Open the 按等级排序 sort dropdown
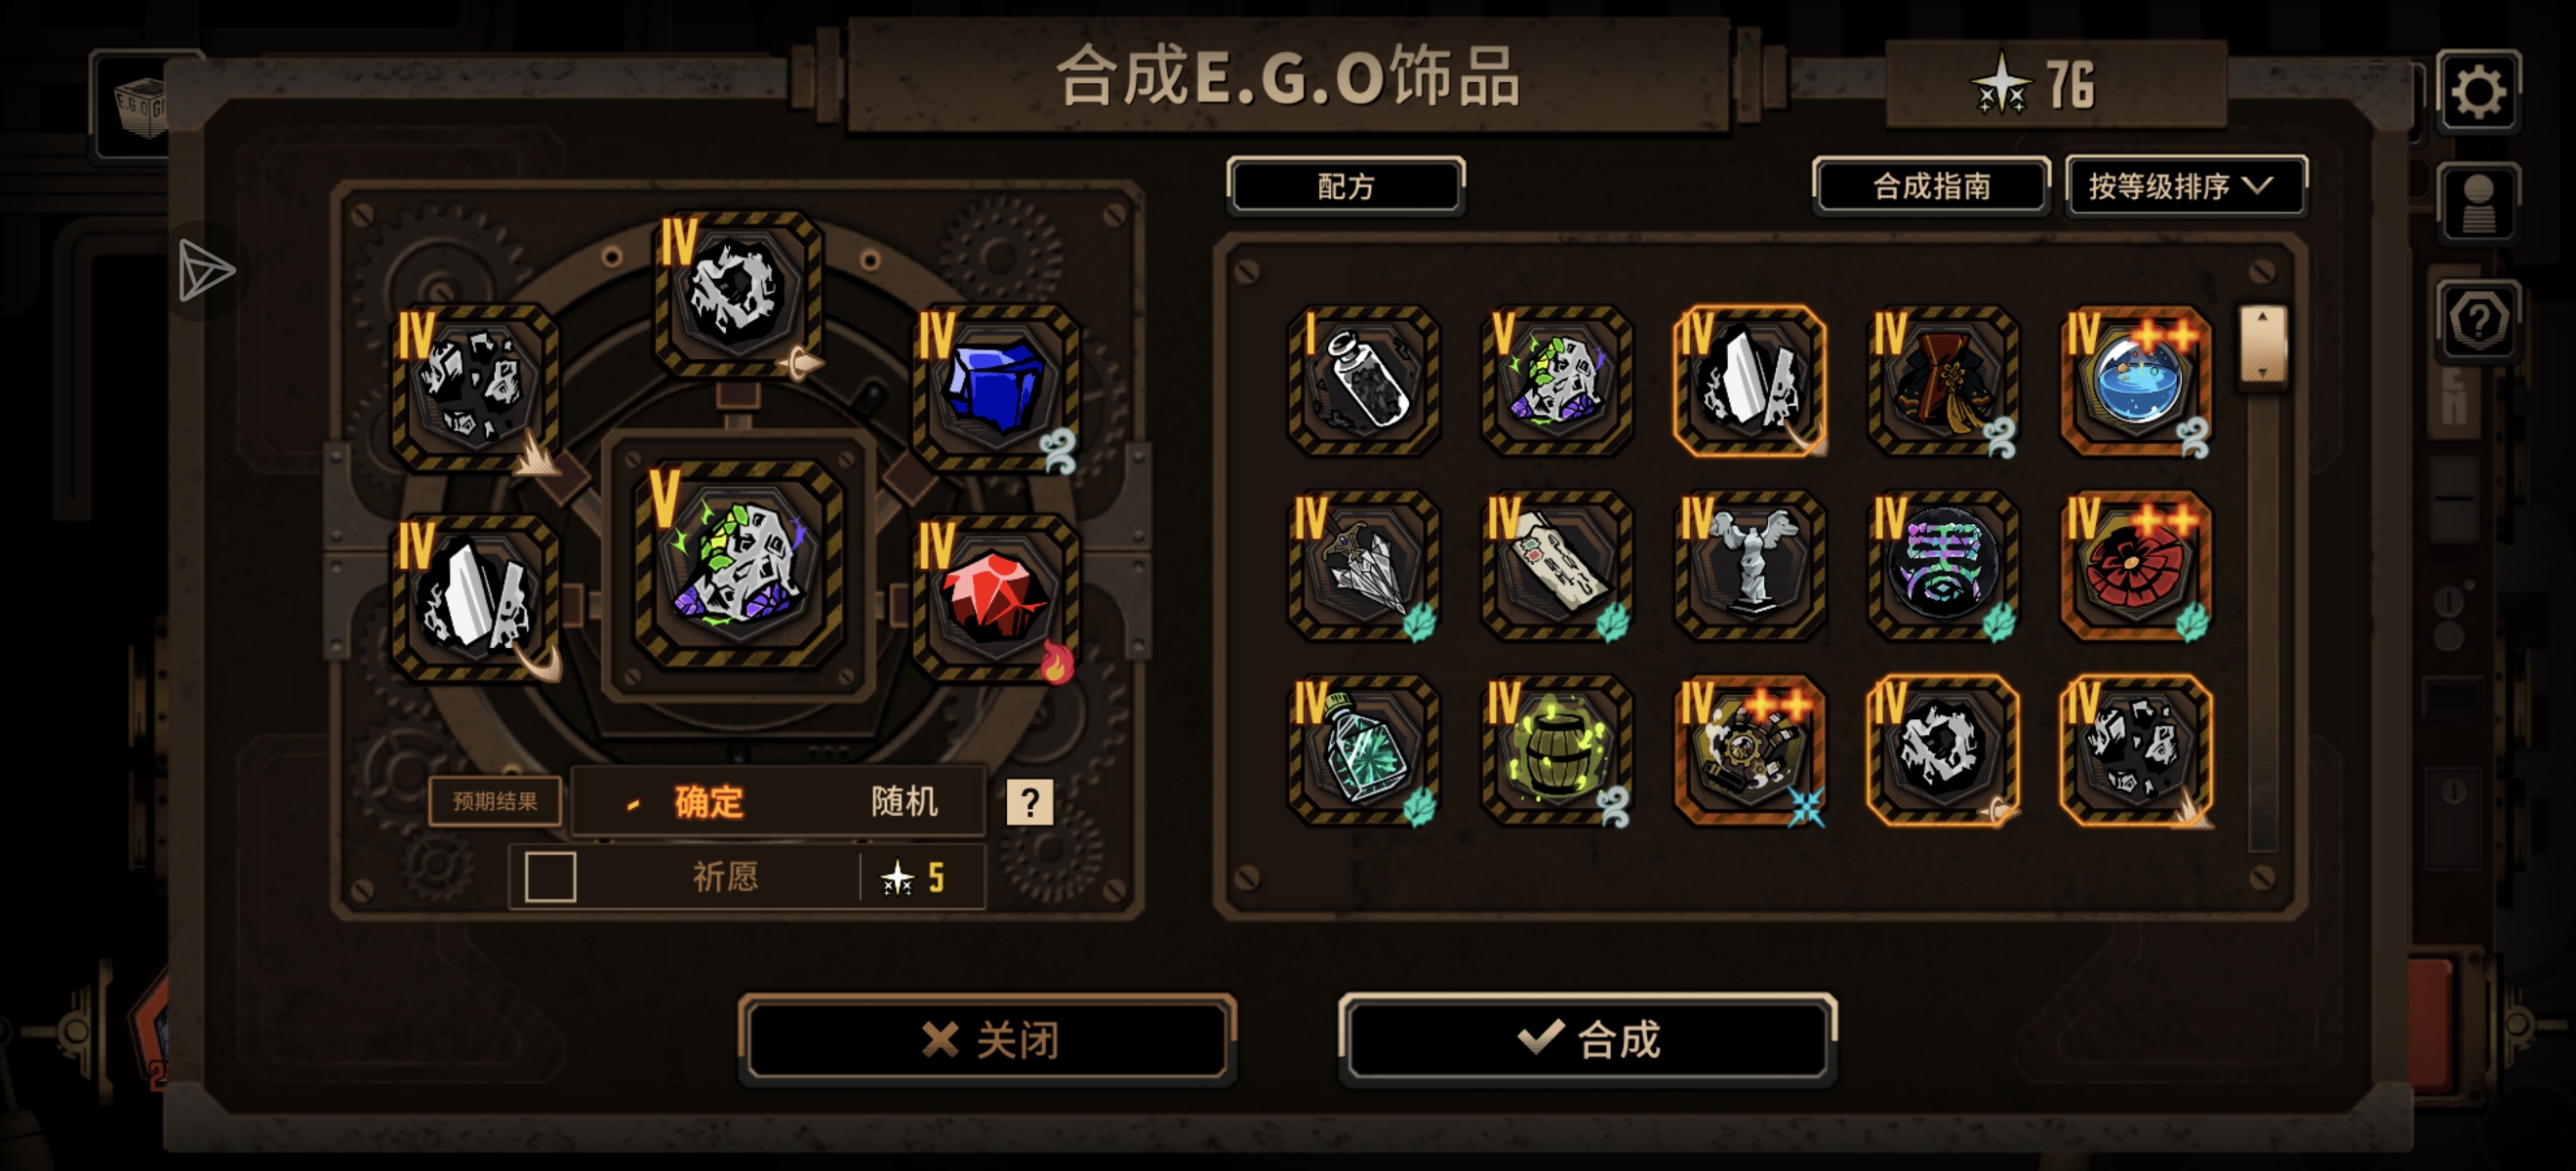Screen dimensions: 2576x1171 click(2186, 186)
